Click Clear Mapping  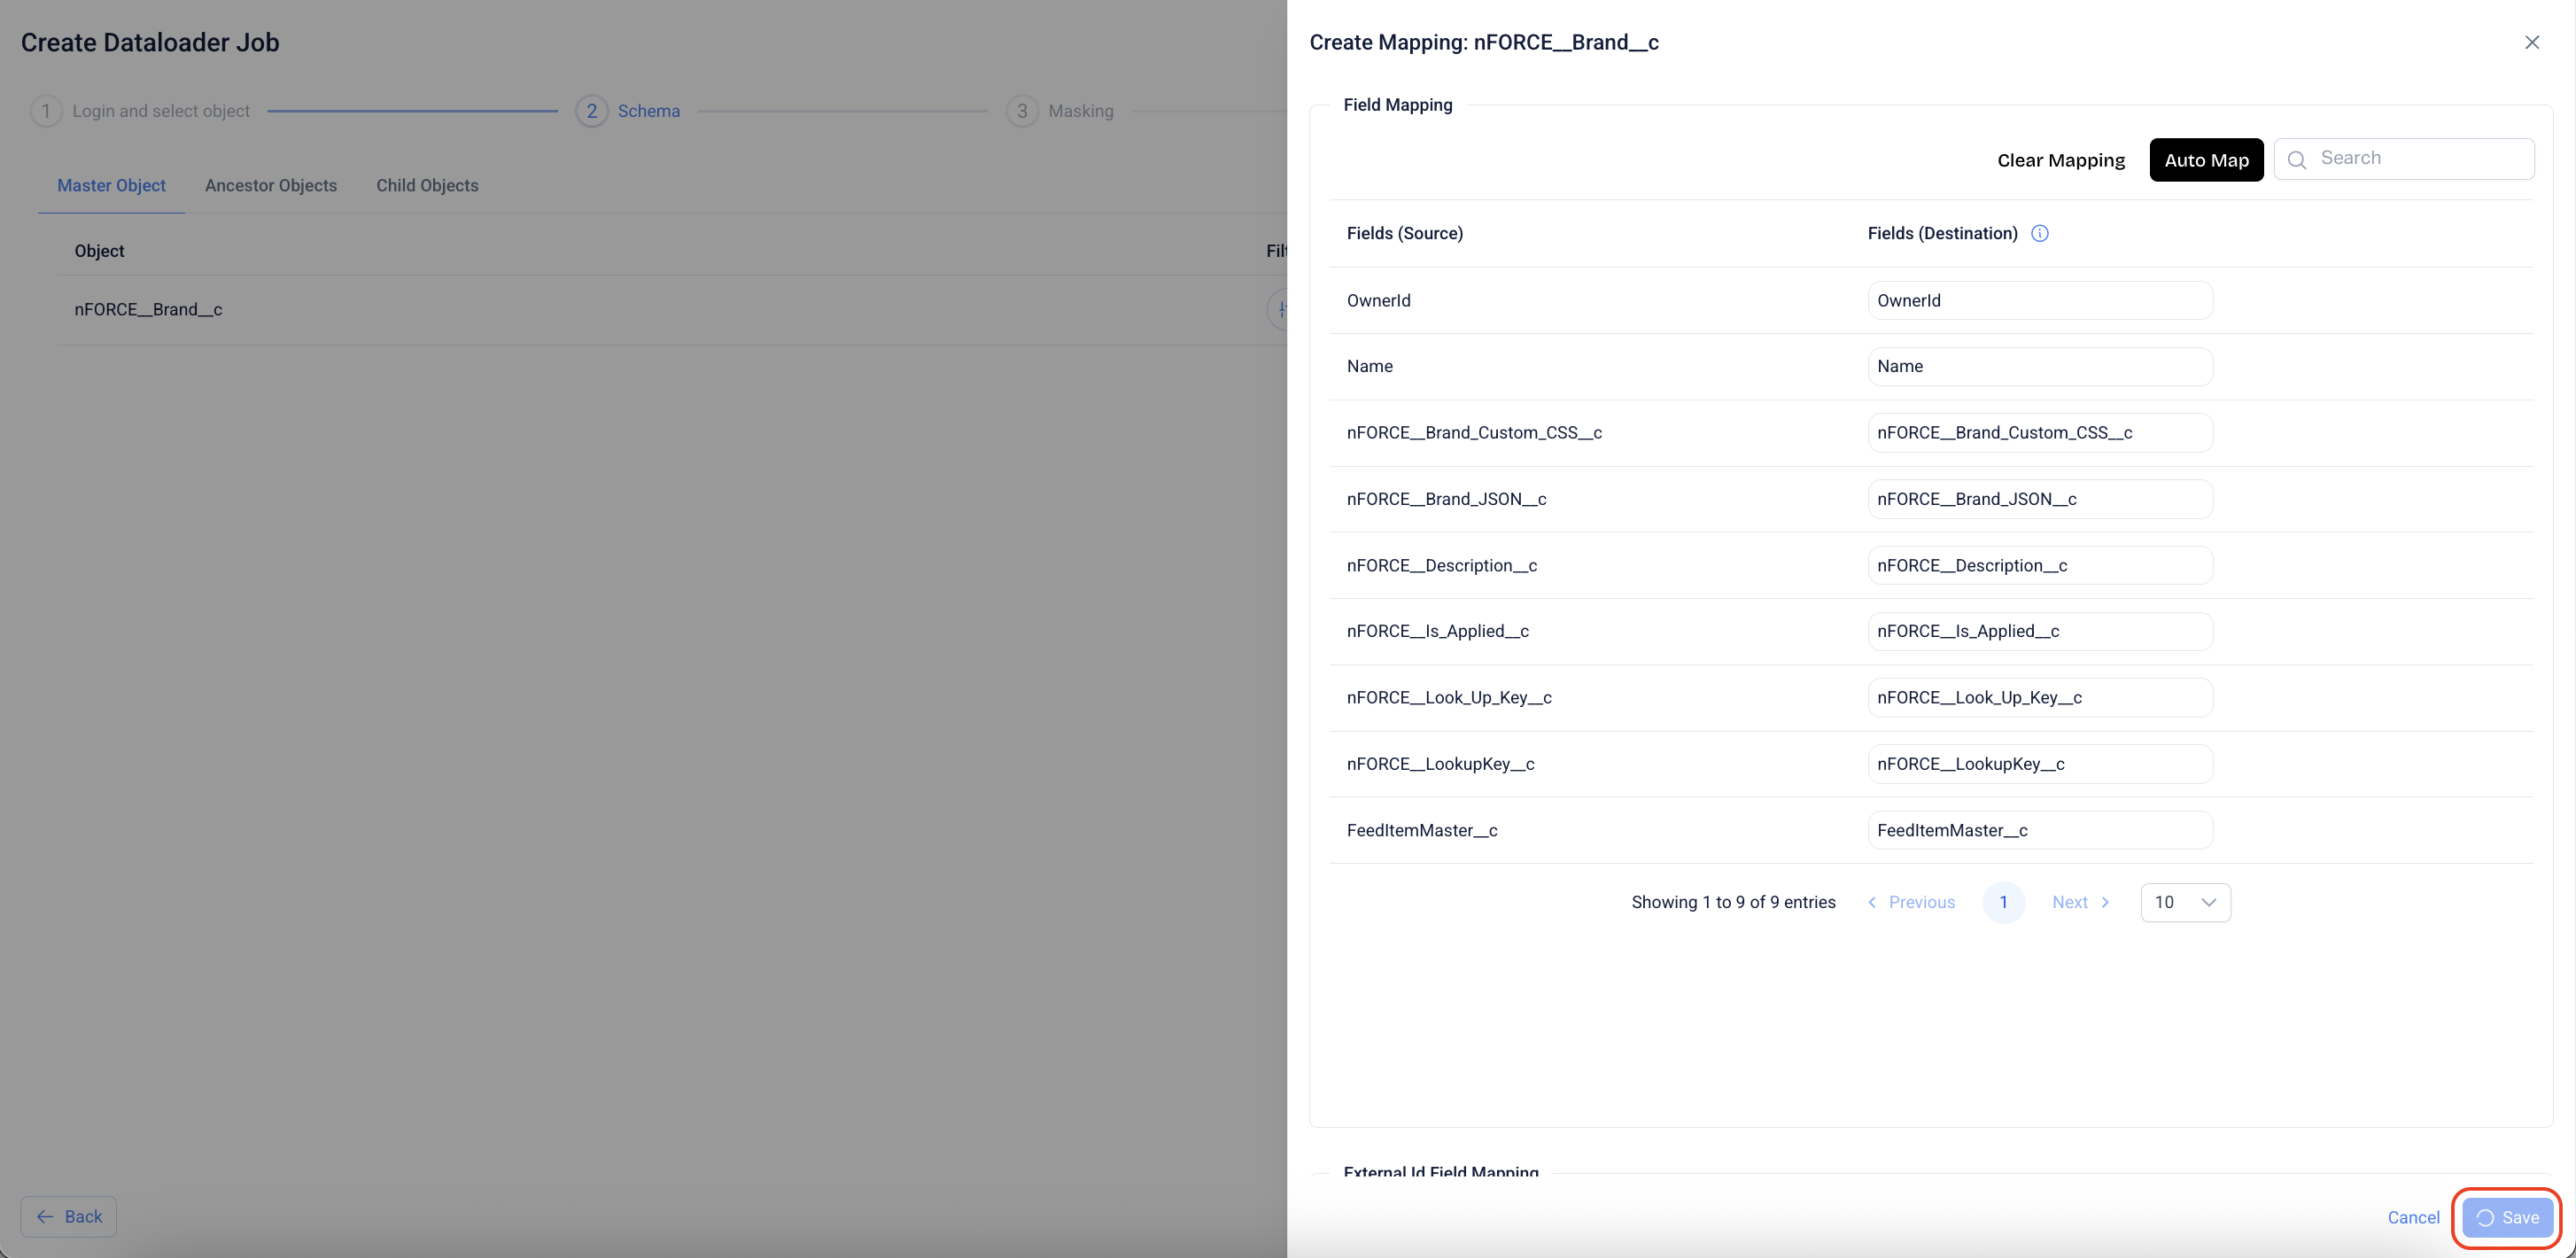pyautogui.click(x=2060, y=160)
